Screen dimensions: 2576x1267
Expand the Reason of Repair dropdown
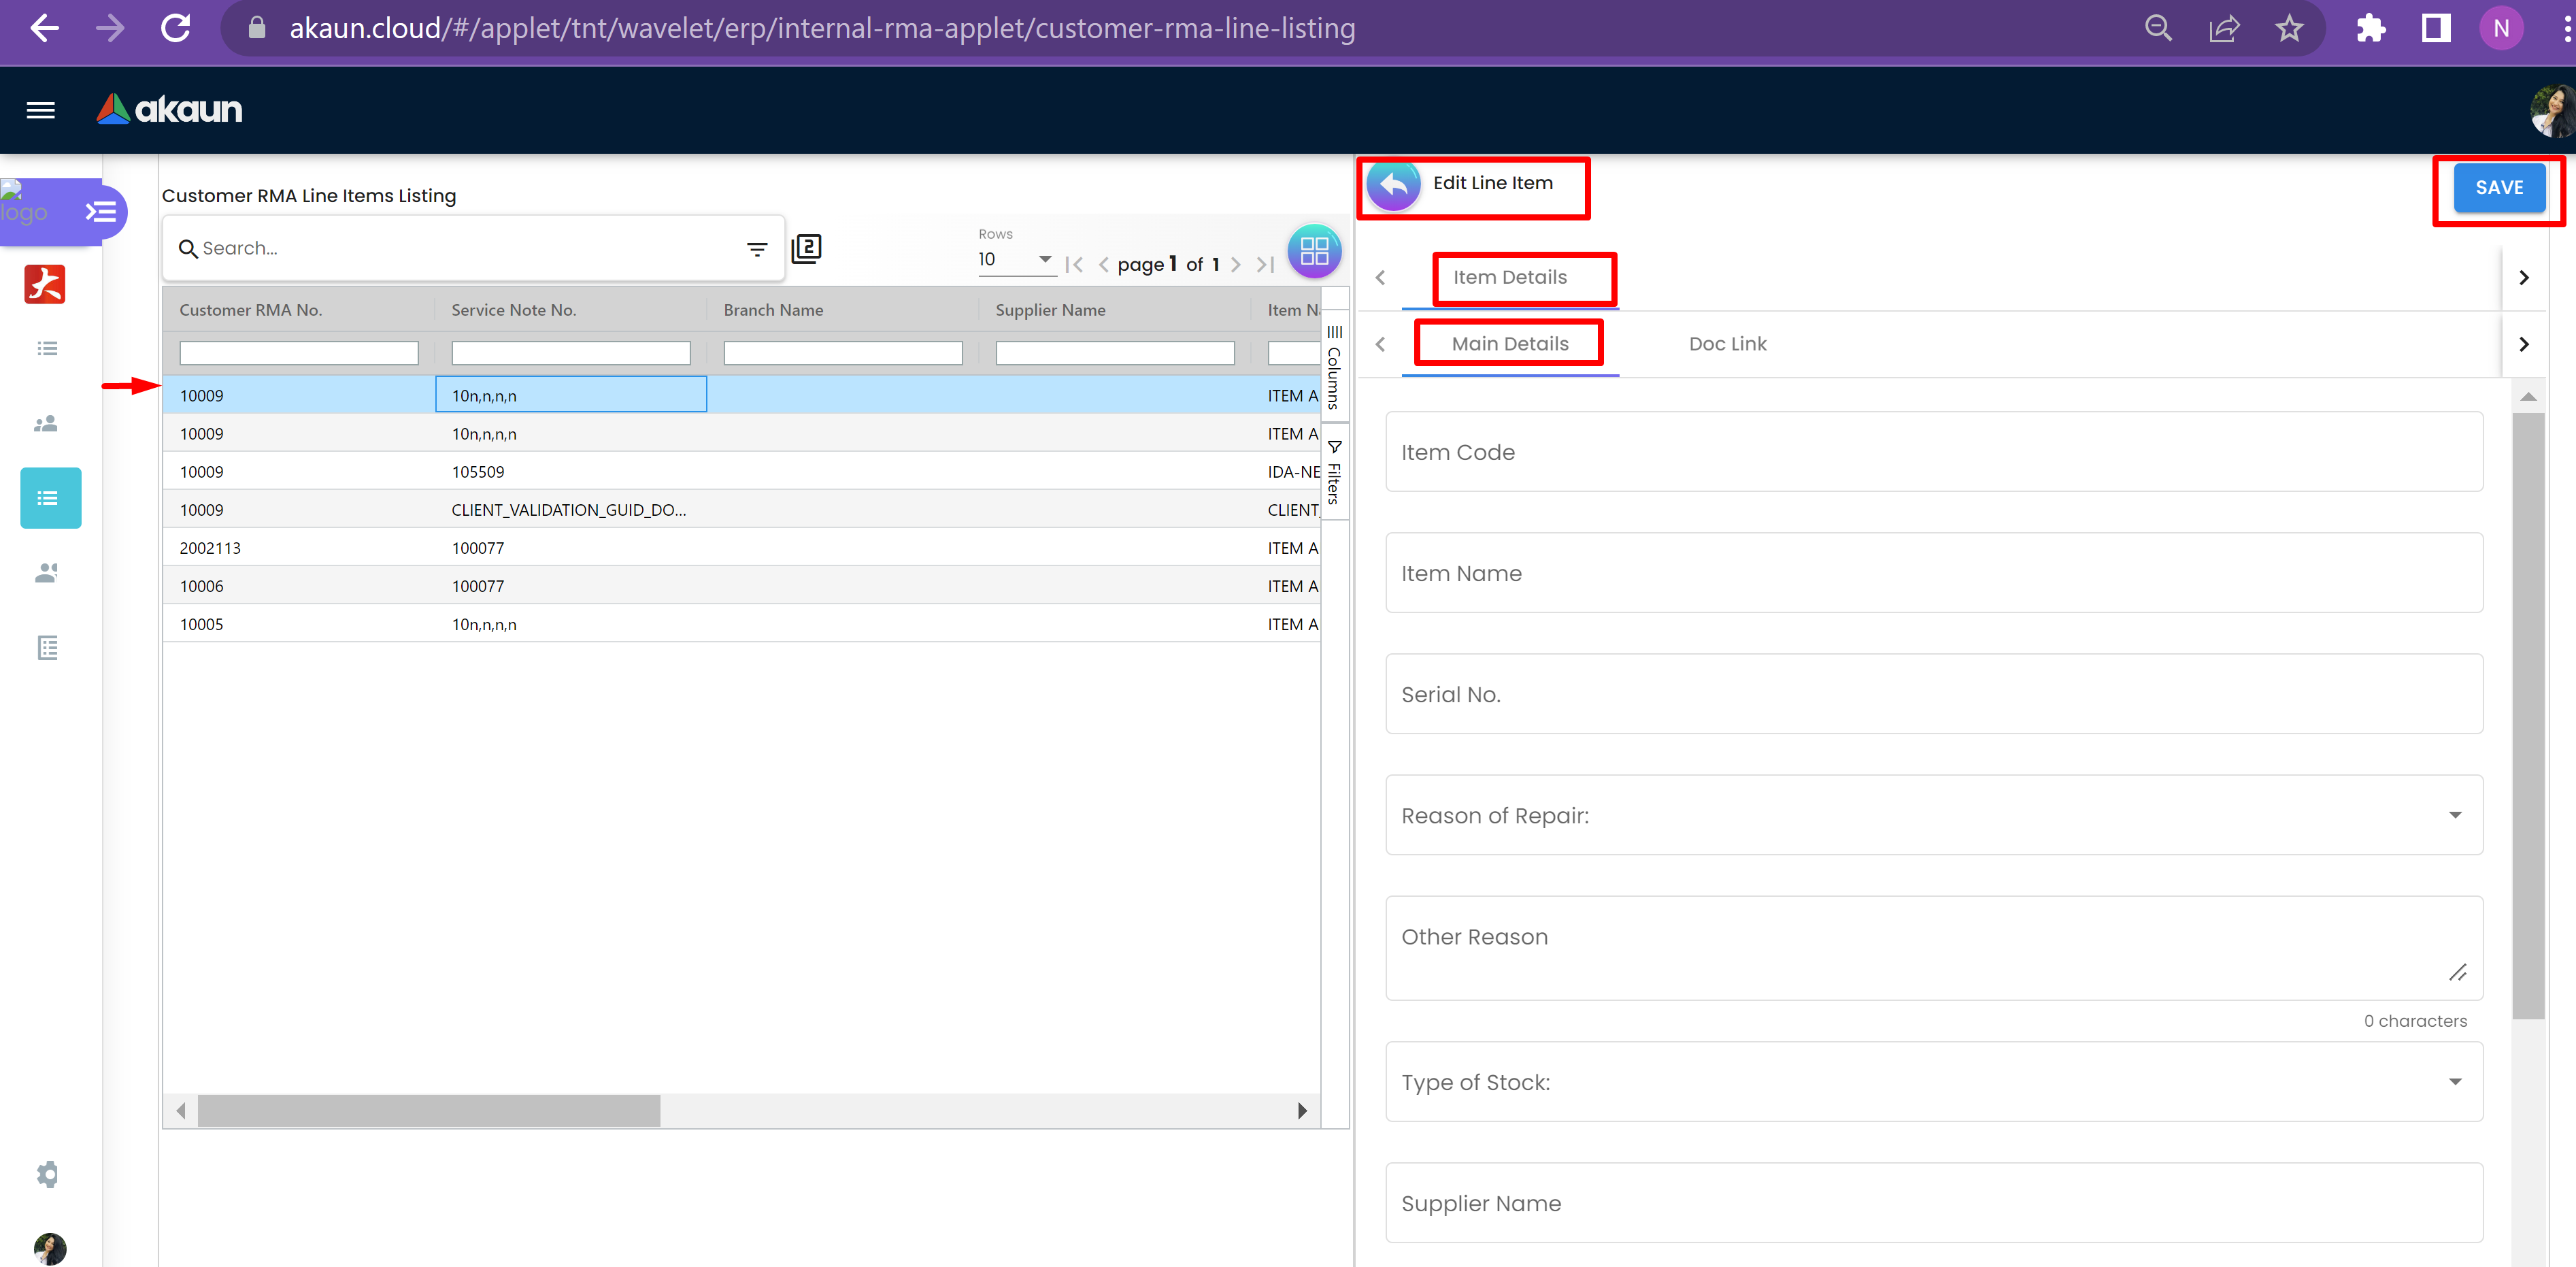(x=2454, y=815)
